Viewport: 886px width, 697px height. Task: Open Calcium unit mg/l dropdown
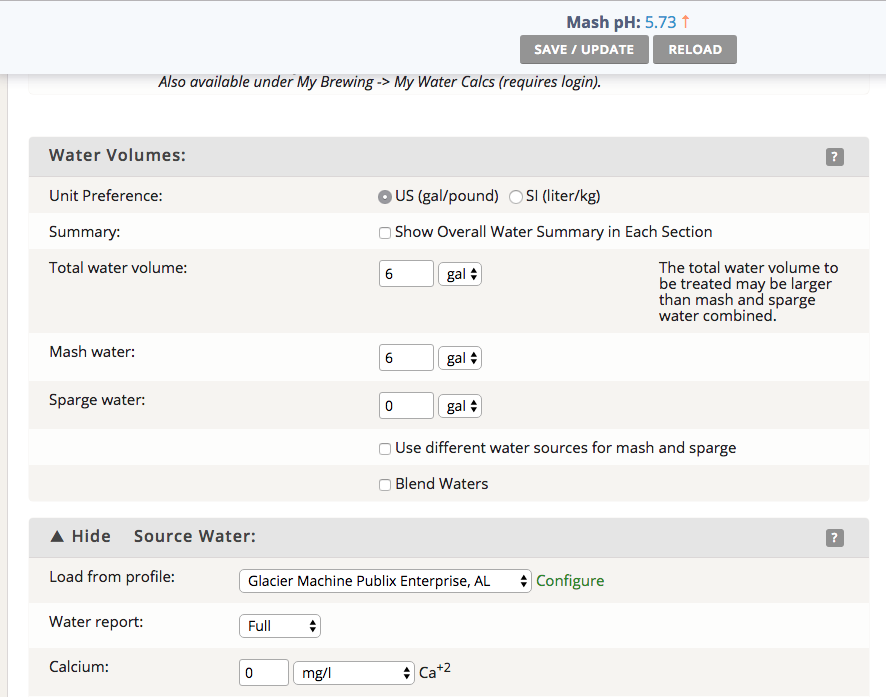pyautogui.click(x=353, y=673)
